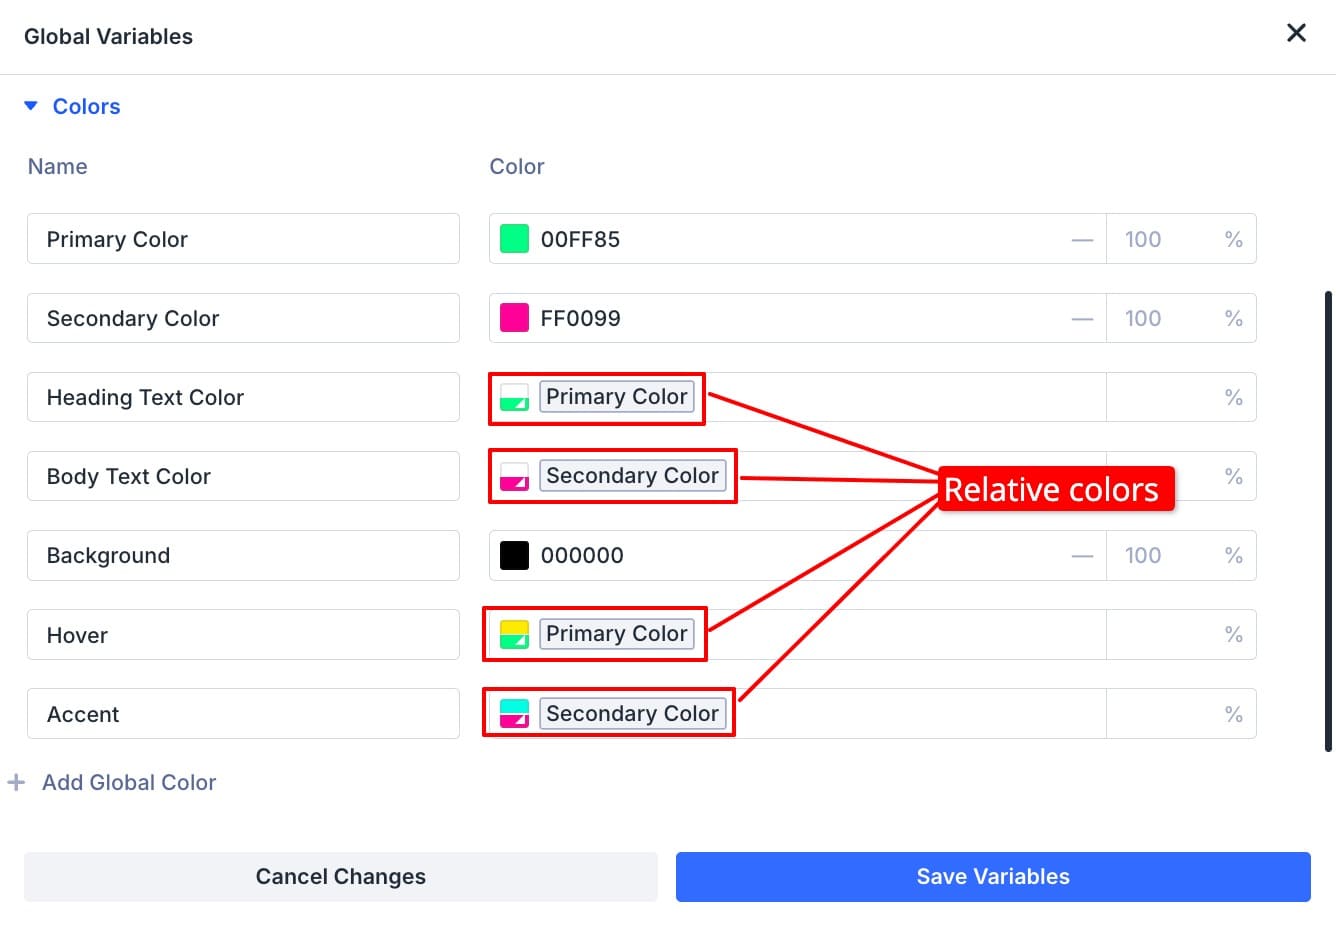Click the Body Text Color relative swatch icon
Screen dimensions: 1336x926
click(x=514, y=476)
